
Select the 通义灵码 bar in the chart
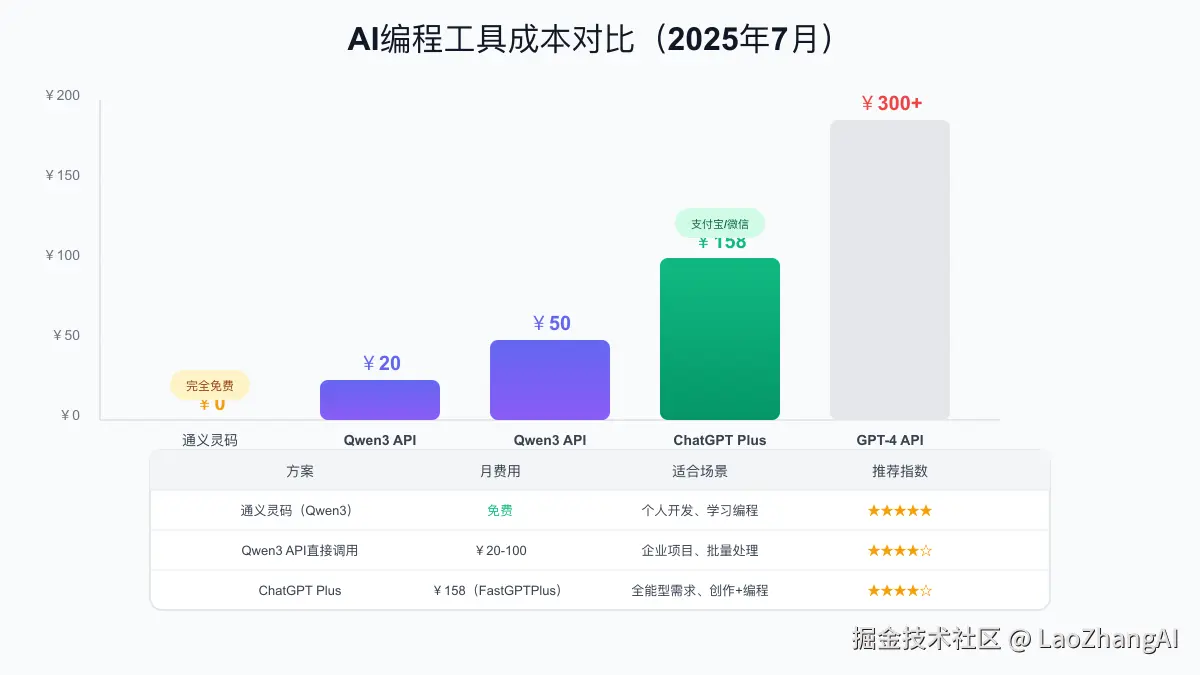point(210,412)
